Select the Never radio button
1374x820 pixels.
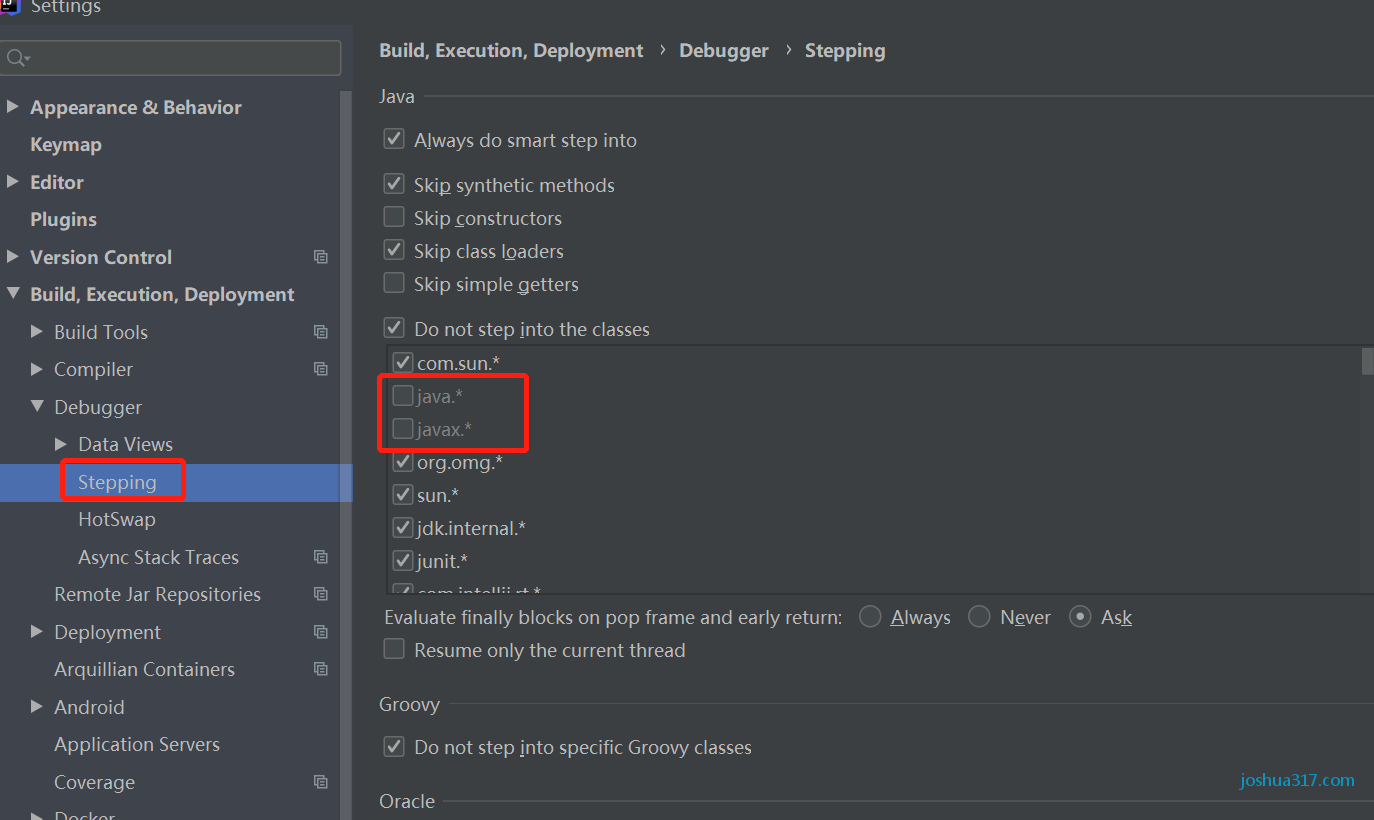coord(978,617)
